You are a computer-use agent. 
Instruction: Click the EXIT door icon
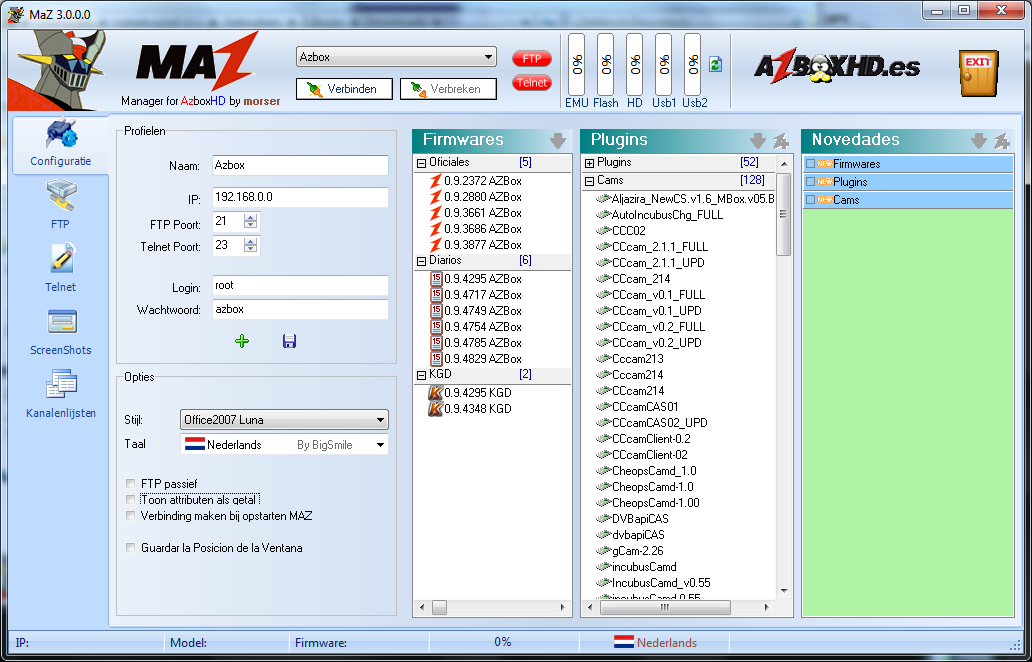coord(978,73)
